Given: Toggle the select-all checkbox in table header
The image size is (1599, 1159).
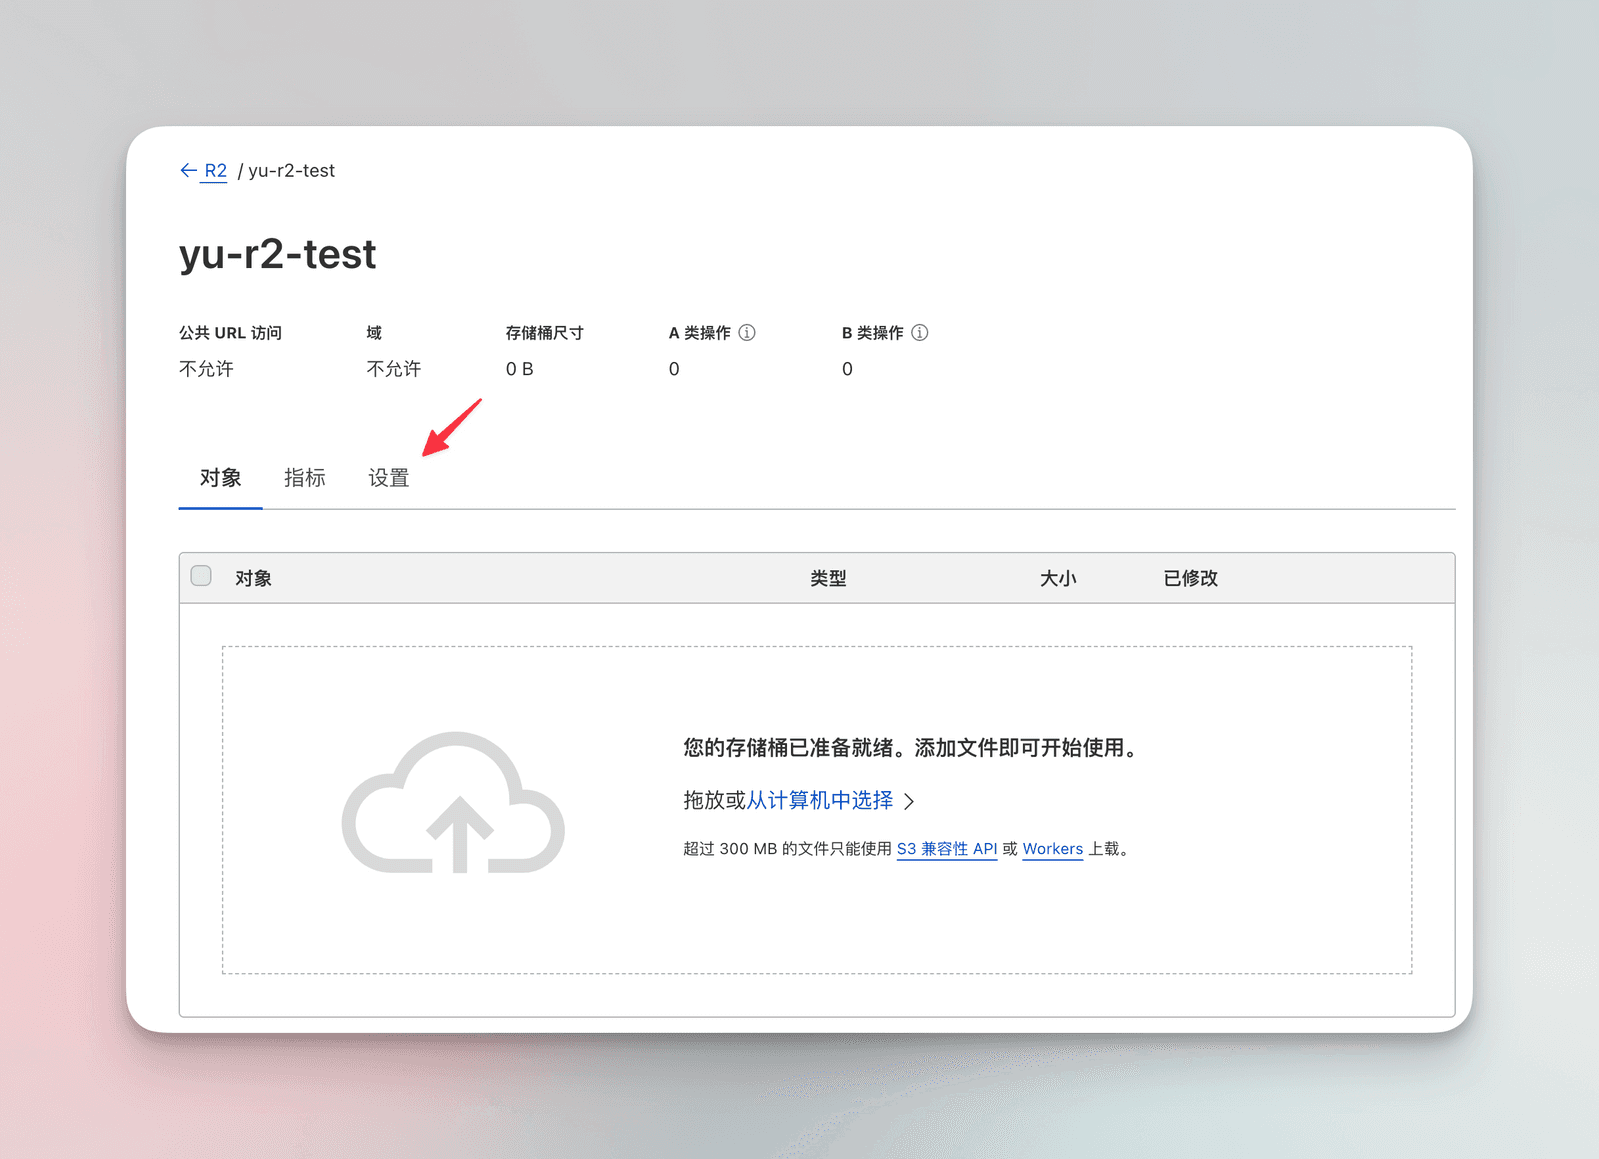Looking at the screenshot, I should [201, 576].
